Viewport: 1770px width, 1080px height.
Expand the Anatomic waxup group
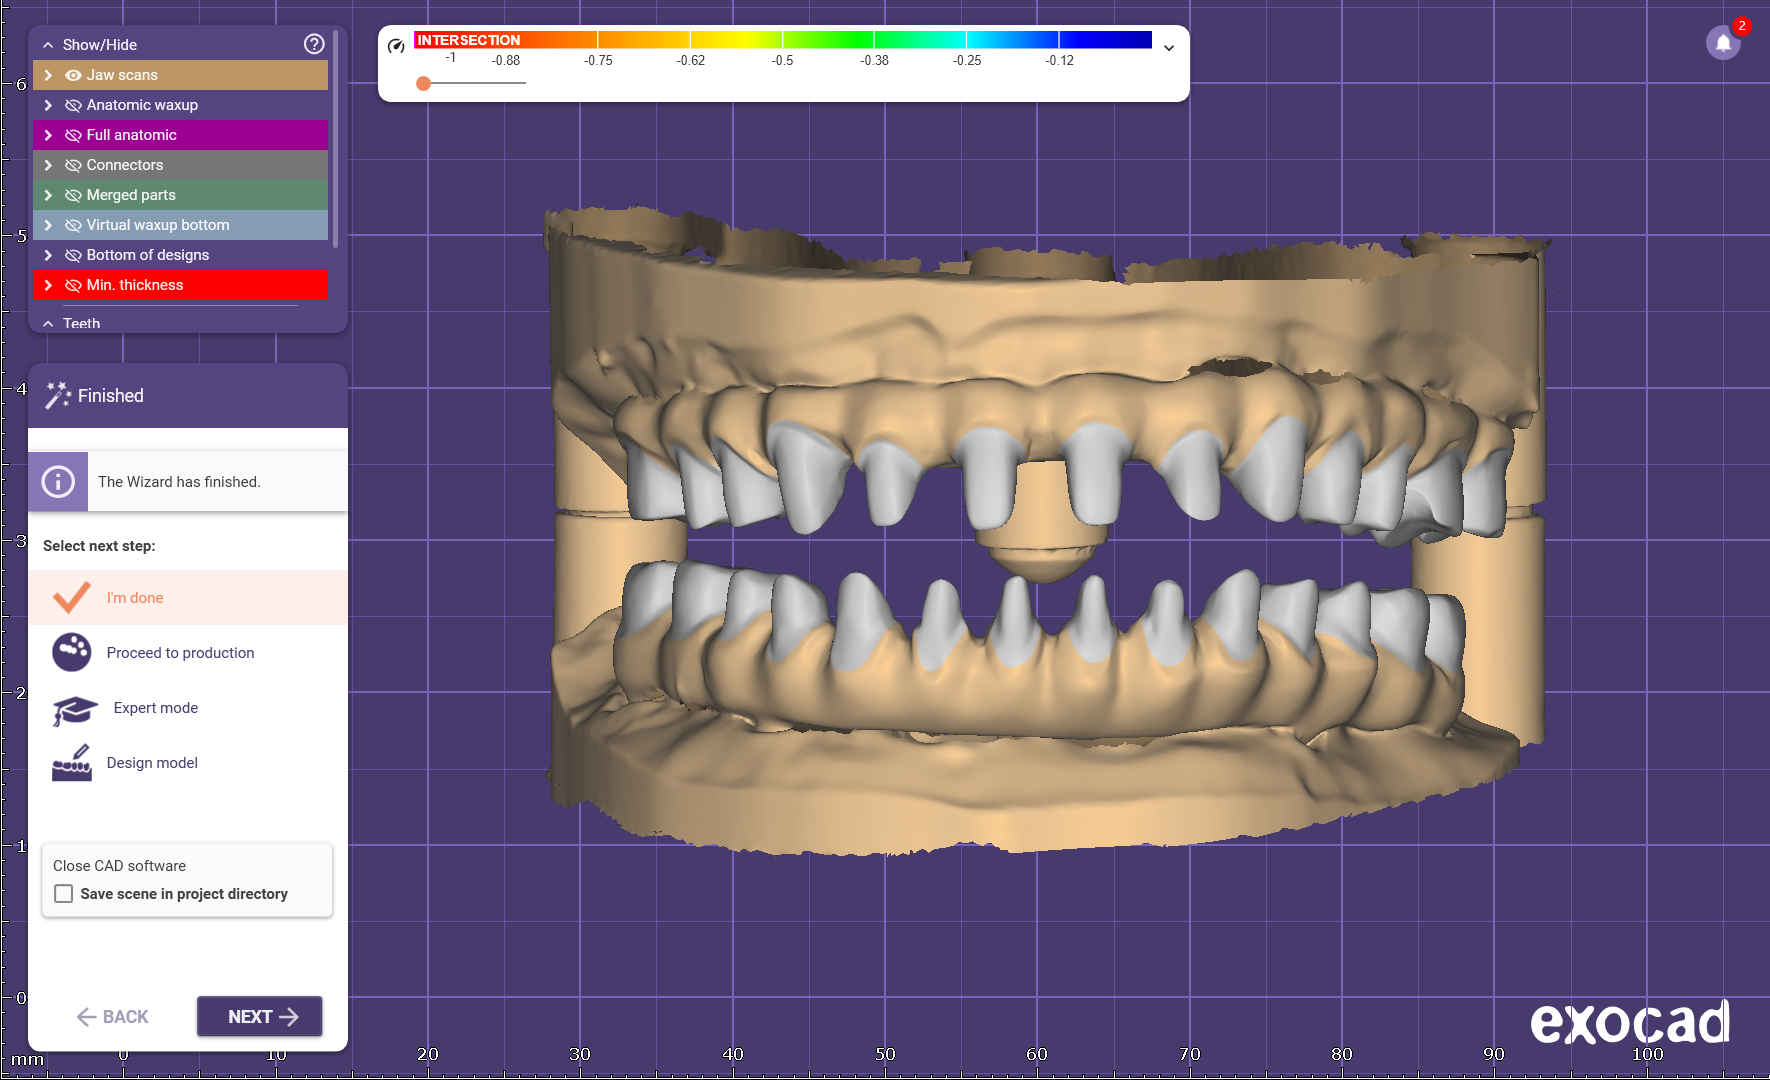[48, 105]
